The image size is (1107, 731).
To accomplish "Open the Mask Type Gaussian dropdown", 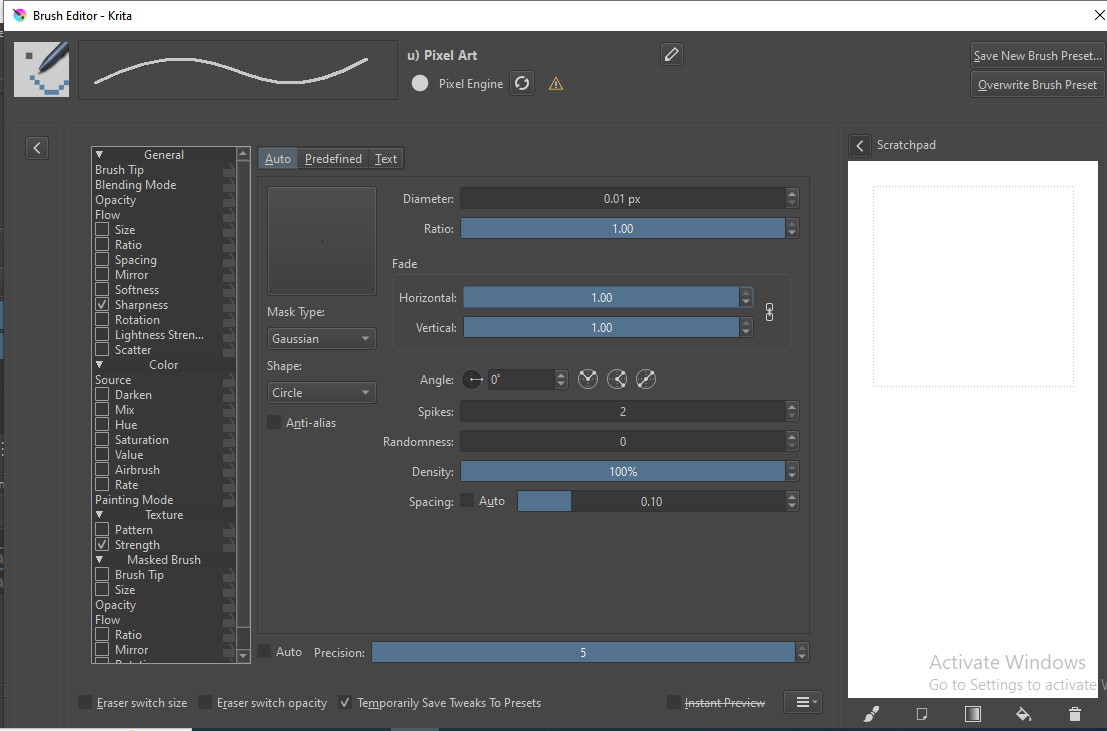I will pyautogui.click(x=321, y=339).
